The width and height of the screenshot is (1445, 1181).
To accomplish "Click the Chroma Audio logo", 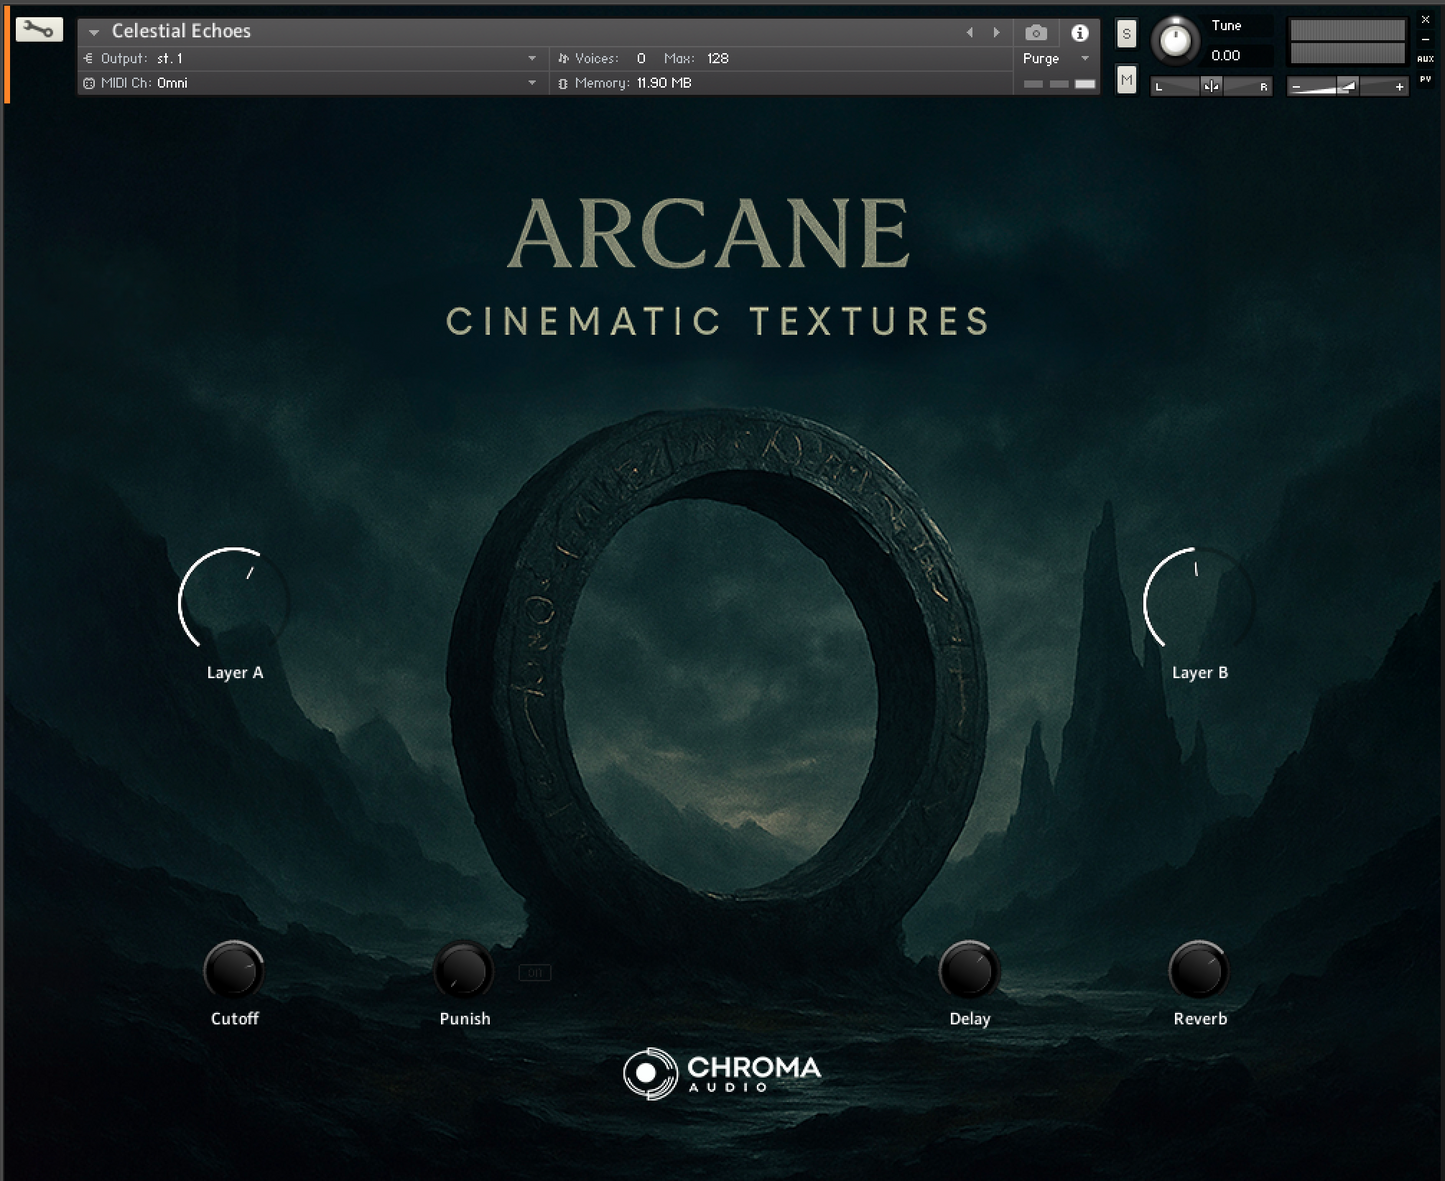I will point(723,1073).
